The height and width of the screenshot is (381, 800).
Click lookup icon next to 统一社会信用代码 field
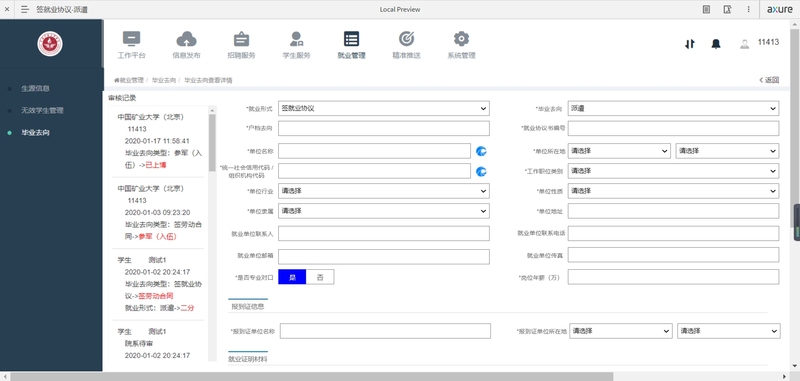[481, 171]
